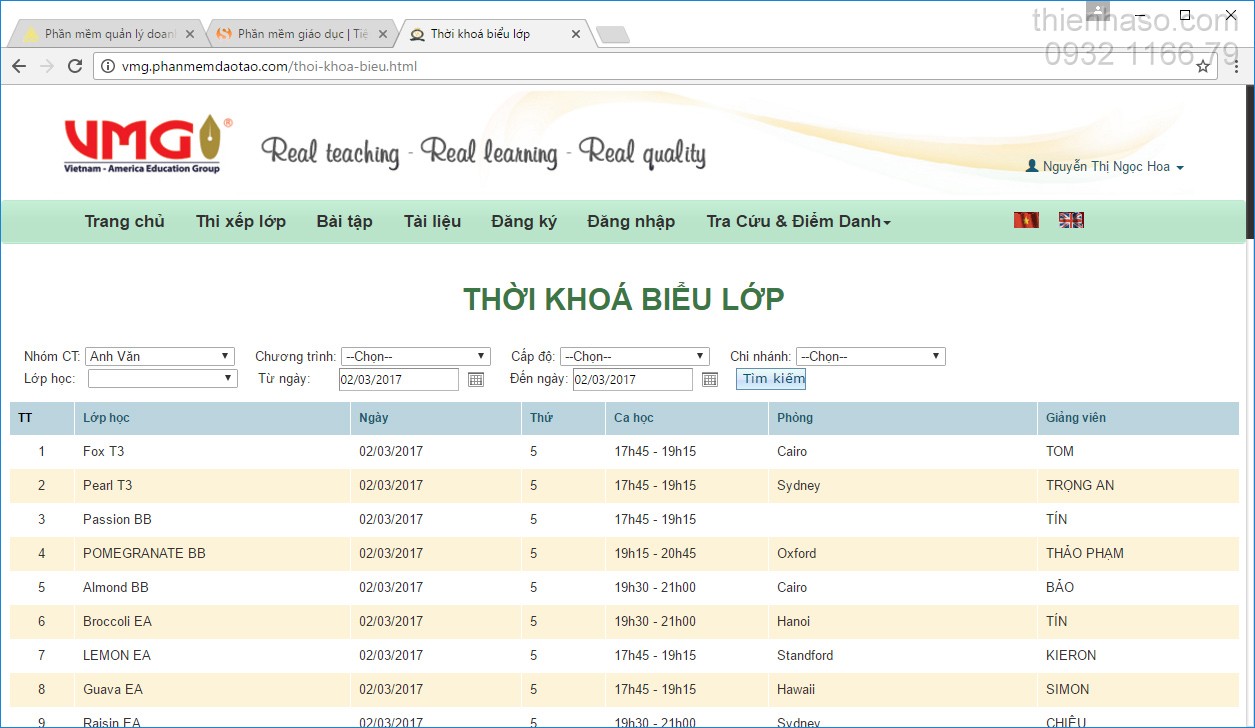The height and width of the screenshot is (728, 1255).
Task: Open the Nguyễn Thị Ngọc Hoa user menu
Action: [1105, 167]
